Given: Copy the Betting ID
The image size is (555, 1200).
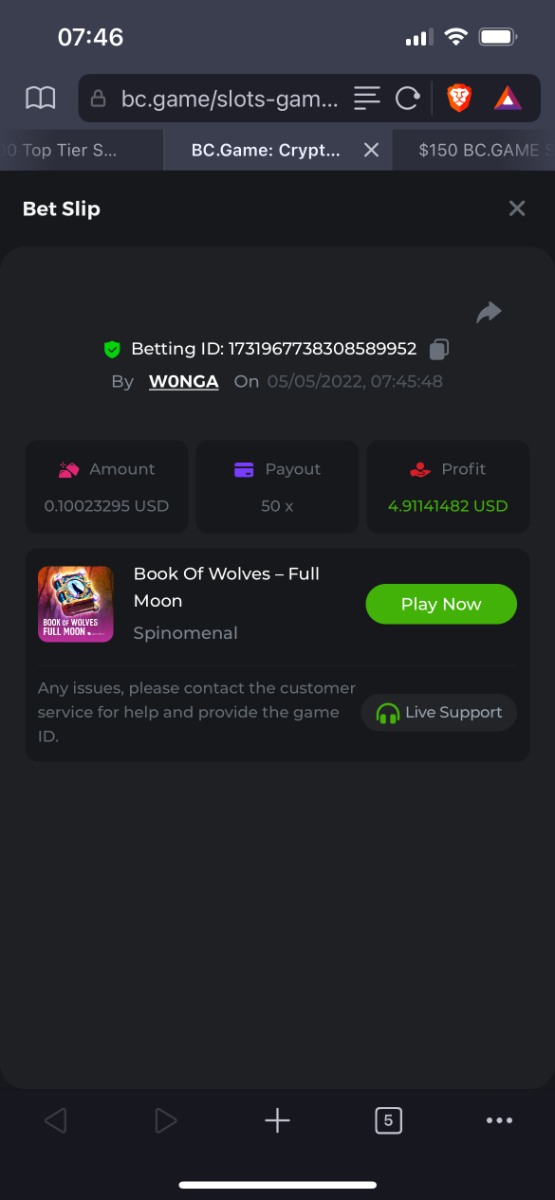Looking at the screenshot, I should tap(439, 349).
